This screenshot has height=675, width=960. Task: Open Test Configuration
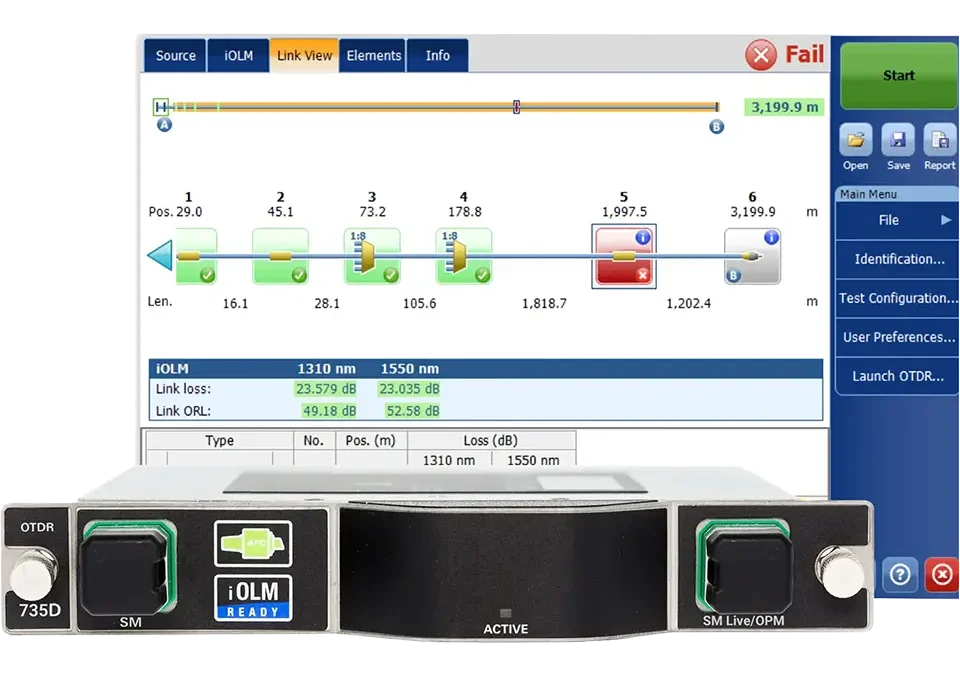[x=897, y=298]
